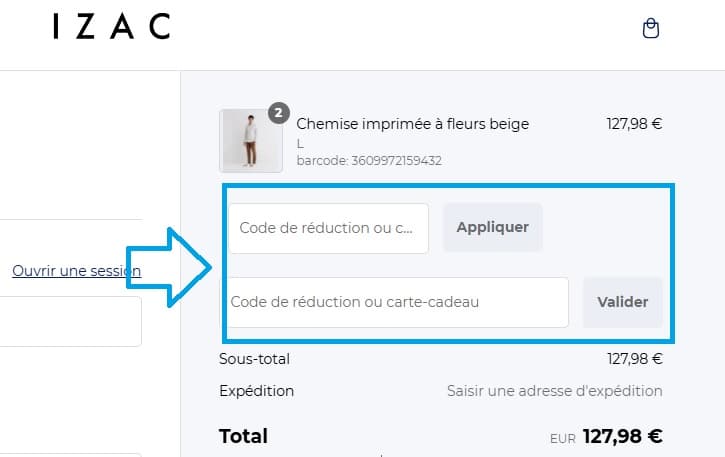
Task: Click the empty field under Ouvrir une session
Action: [x=70, y=321]
